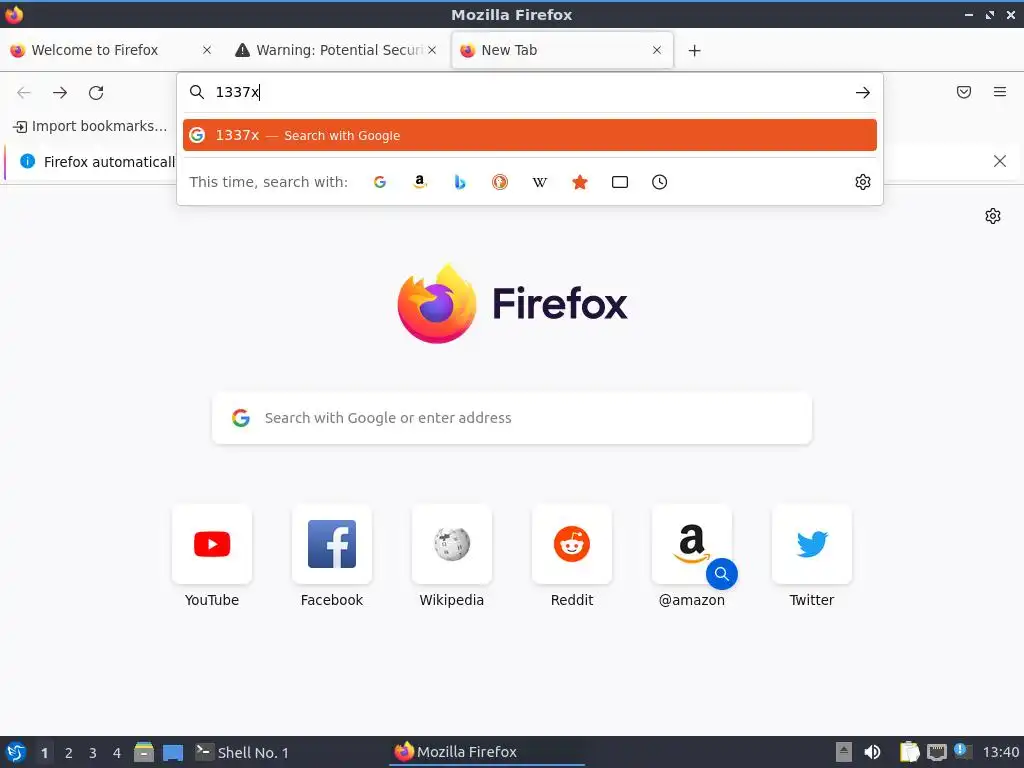Dismiss the Firefox automatically notification bar
The height and width of the screenshot is (768, 1024).
pos(1000,161)
